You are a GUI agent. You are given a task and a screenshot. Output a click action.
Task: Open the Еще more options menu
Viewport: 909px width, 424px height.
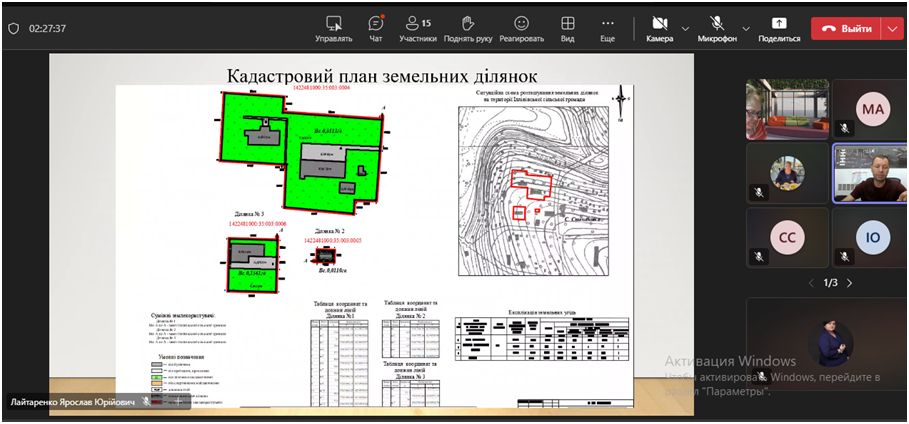[x=607, y=28]
